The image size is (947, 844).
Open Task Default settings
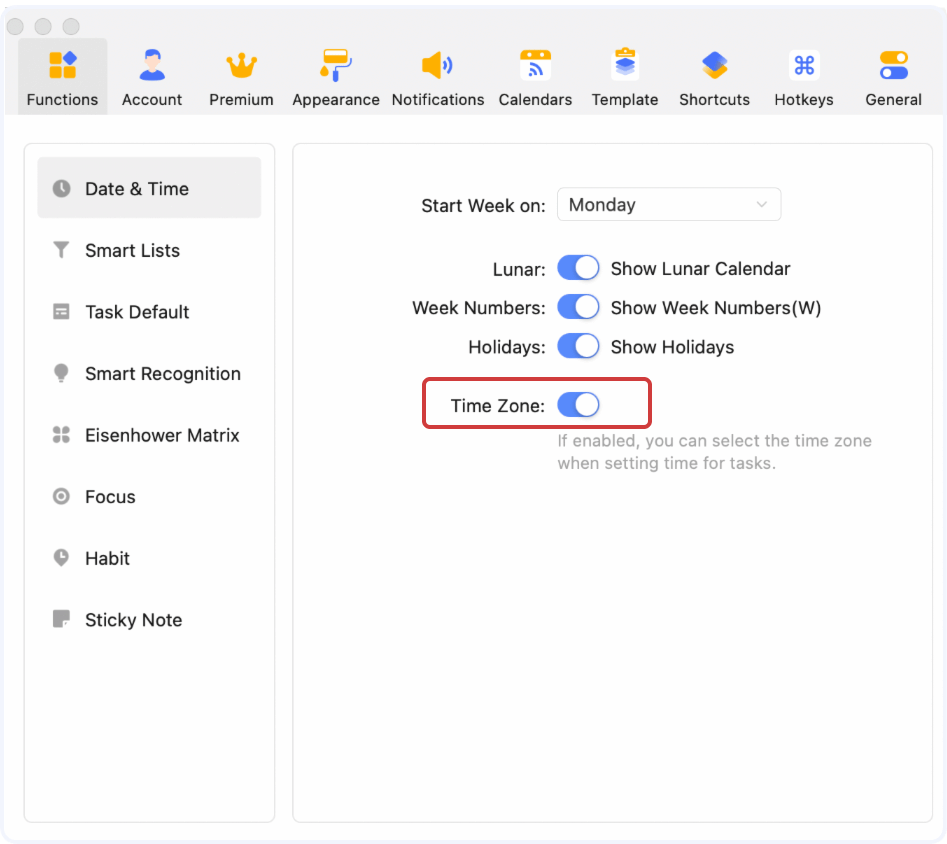coord(137,312)
